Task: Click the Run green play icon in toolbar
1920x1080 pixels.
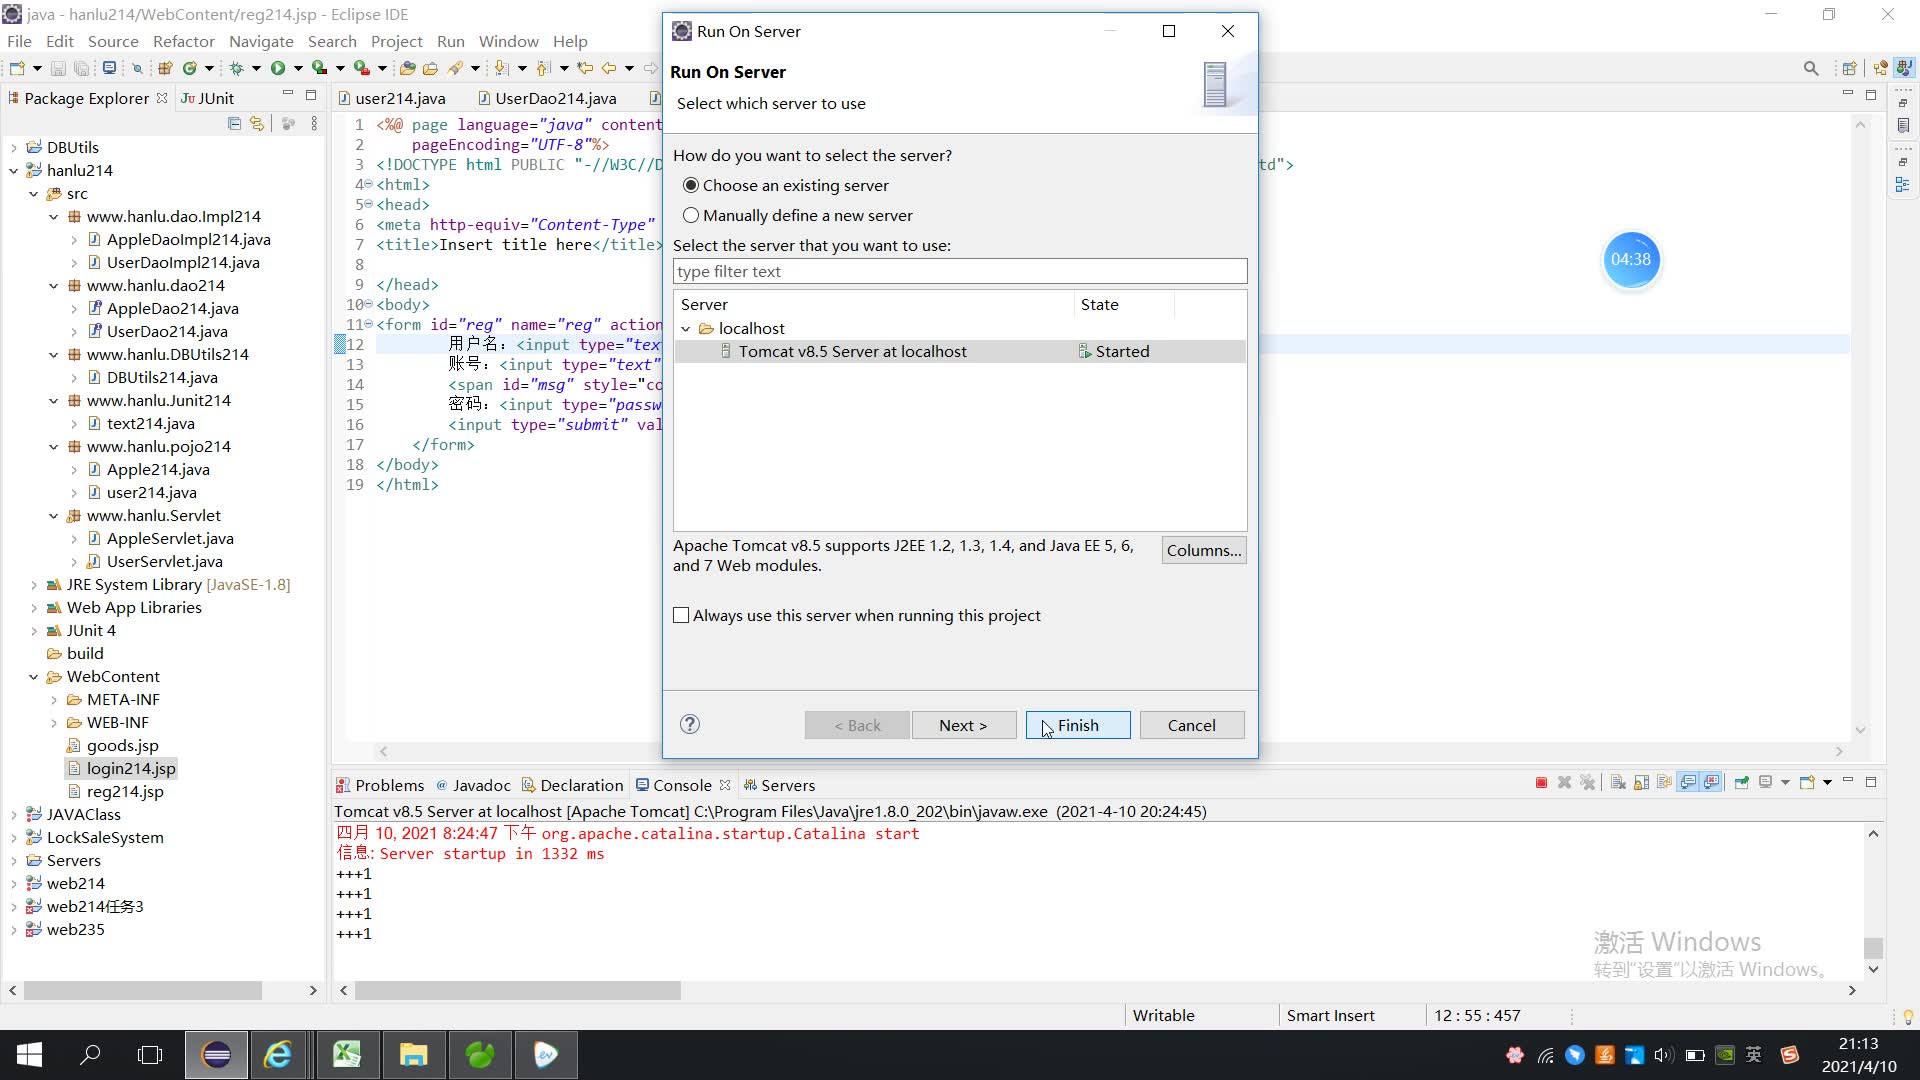Action: coord(278,68)
